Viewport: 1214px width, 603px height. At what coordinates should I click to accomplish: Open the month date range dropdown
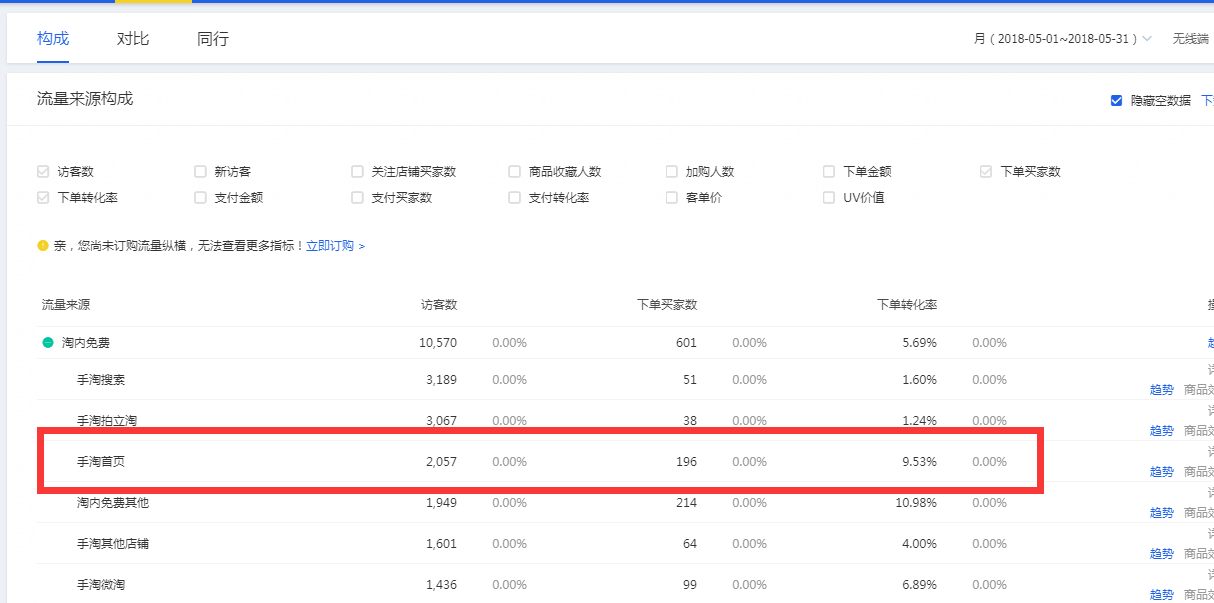(1063, 39)
